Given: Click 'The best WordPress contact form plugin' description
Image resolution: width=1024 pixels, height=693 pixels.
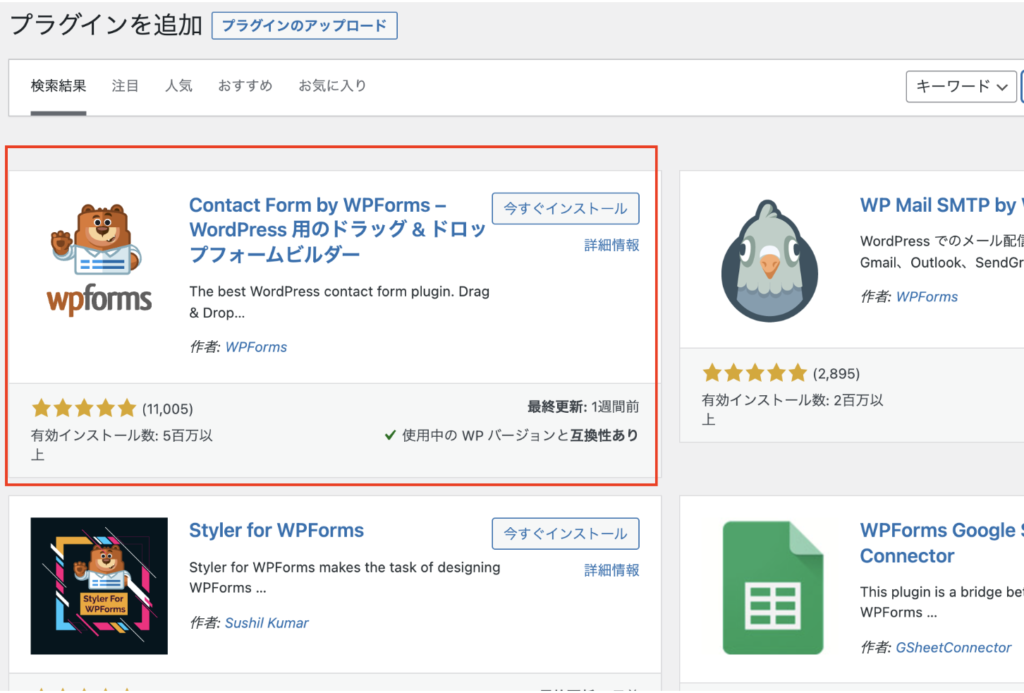Looking at the screenshot, I should [x=339, y=302].
